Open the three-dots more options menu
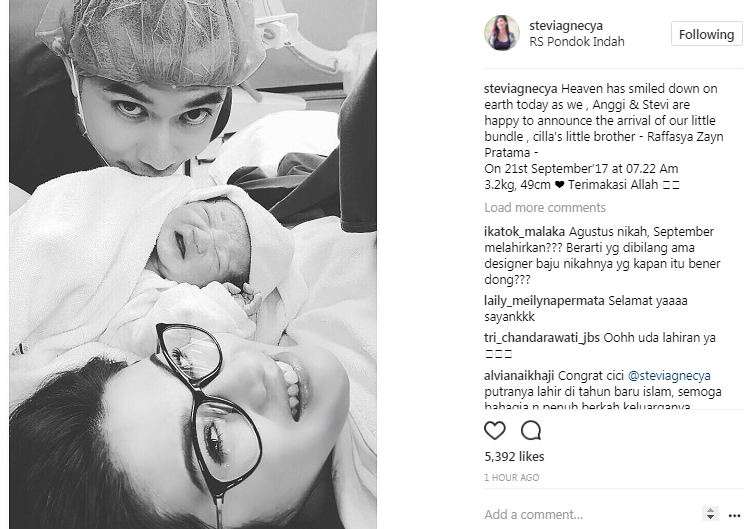 click(734, 515)
